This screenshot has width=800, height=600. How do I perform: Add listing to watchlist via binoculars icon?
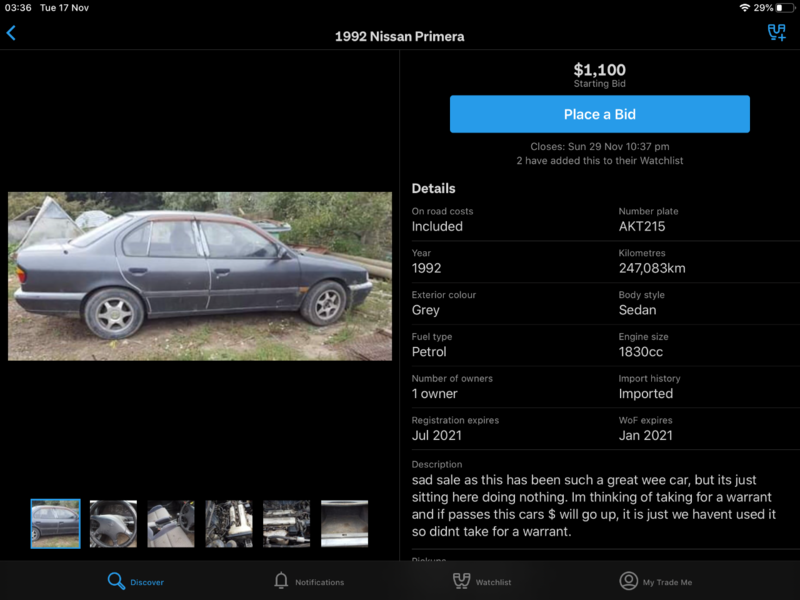777,33
